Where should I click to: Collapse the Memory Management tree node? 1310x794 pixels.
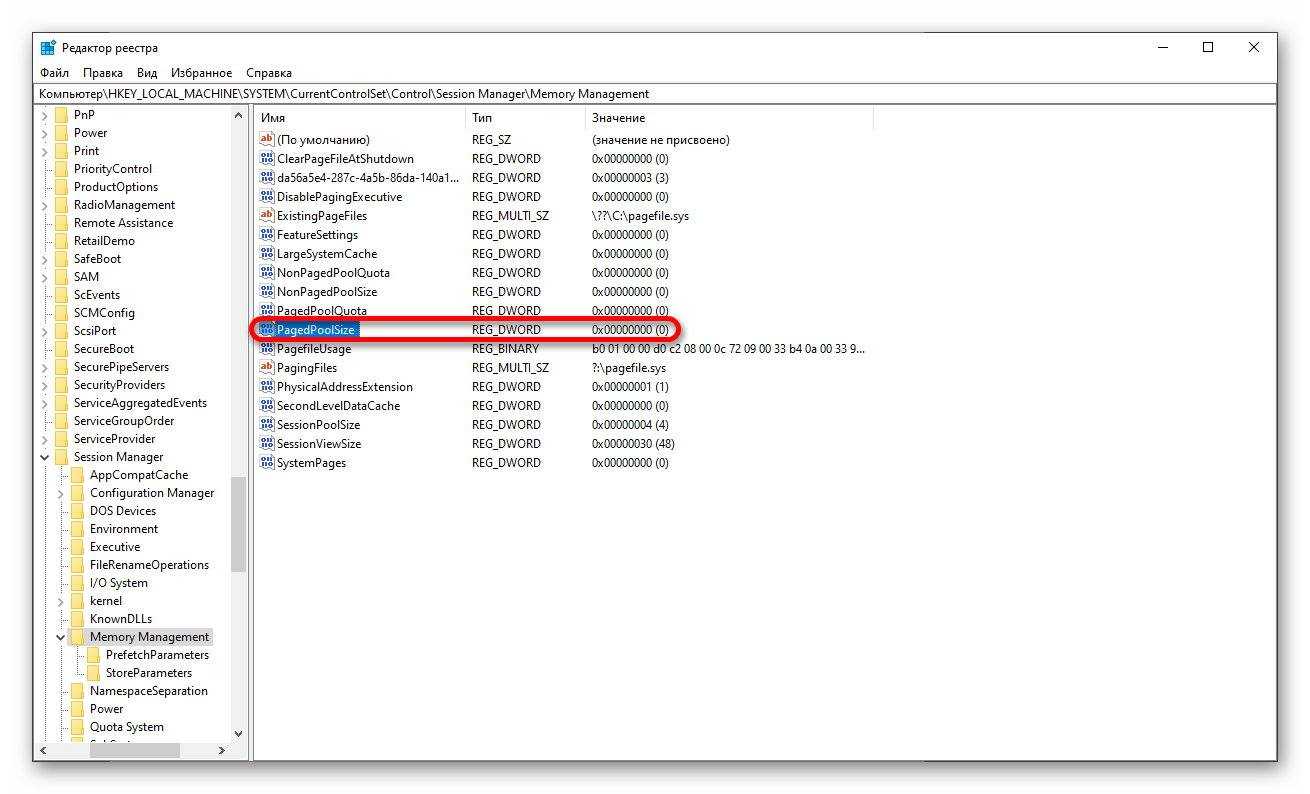[61, 637]
